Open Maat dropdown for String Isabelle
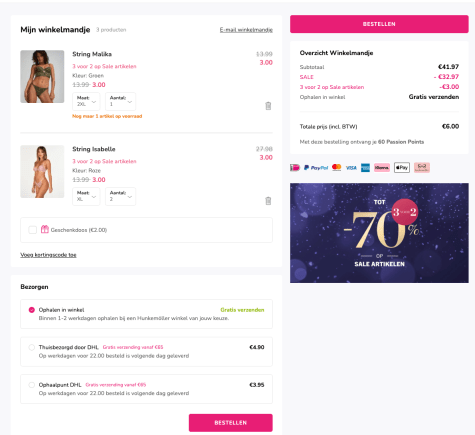The width and height of the screenshot is (475, 435). coord(86,196)
